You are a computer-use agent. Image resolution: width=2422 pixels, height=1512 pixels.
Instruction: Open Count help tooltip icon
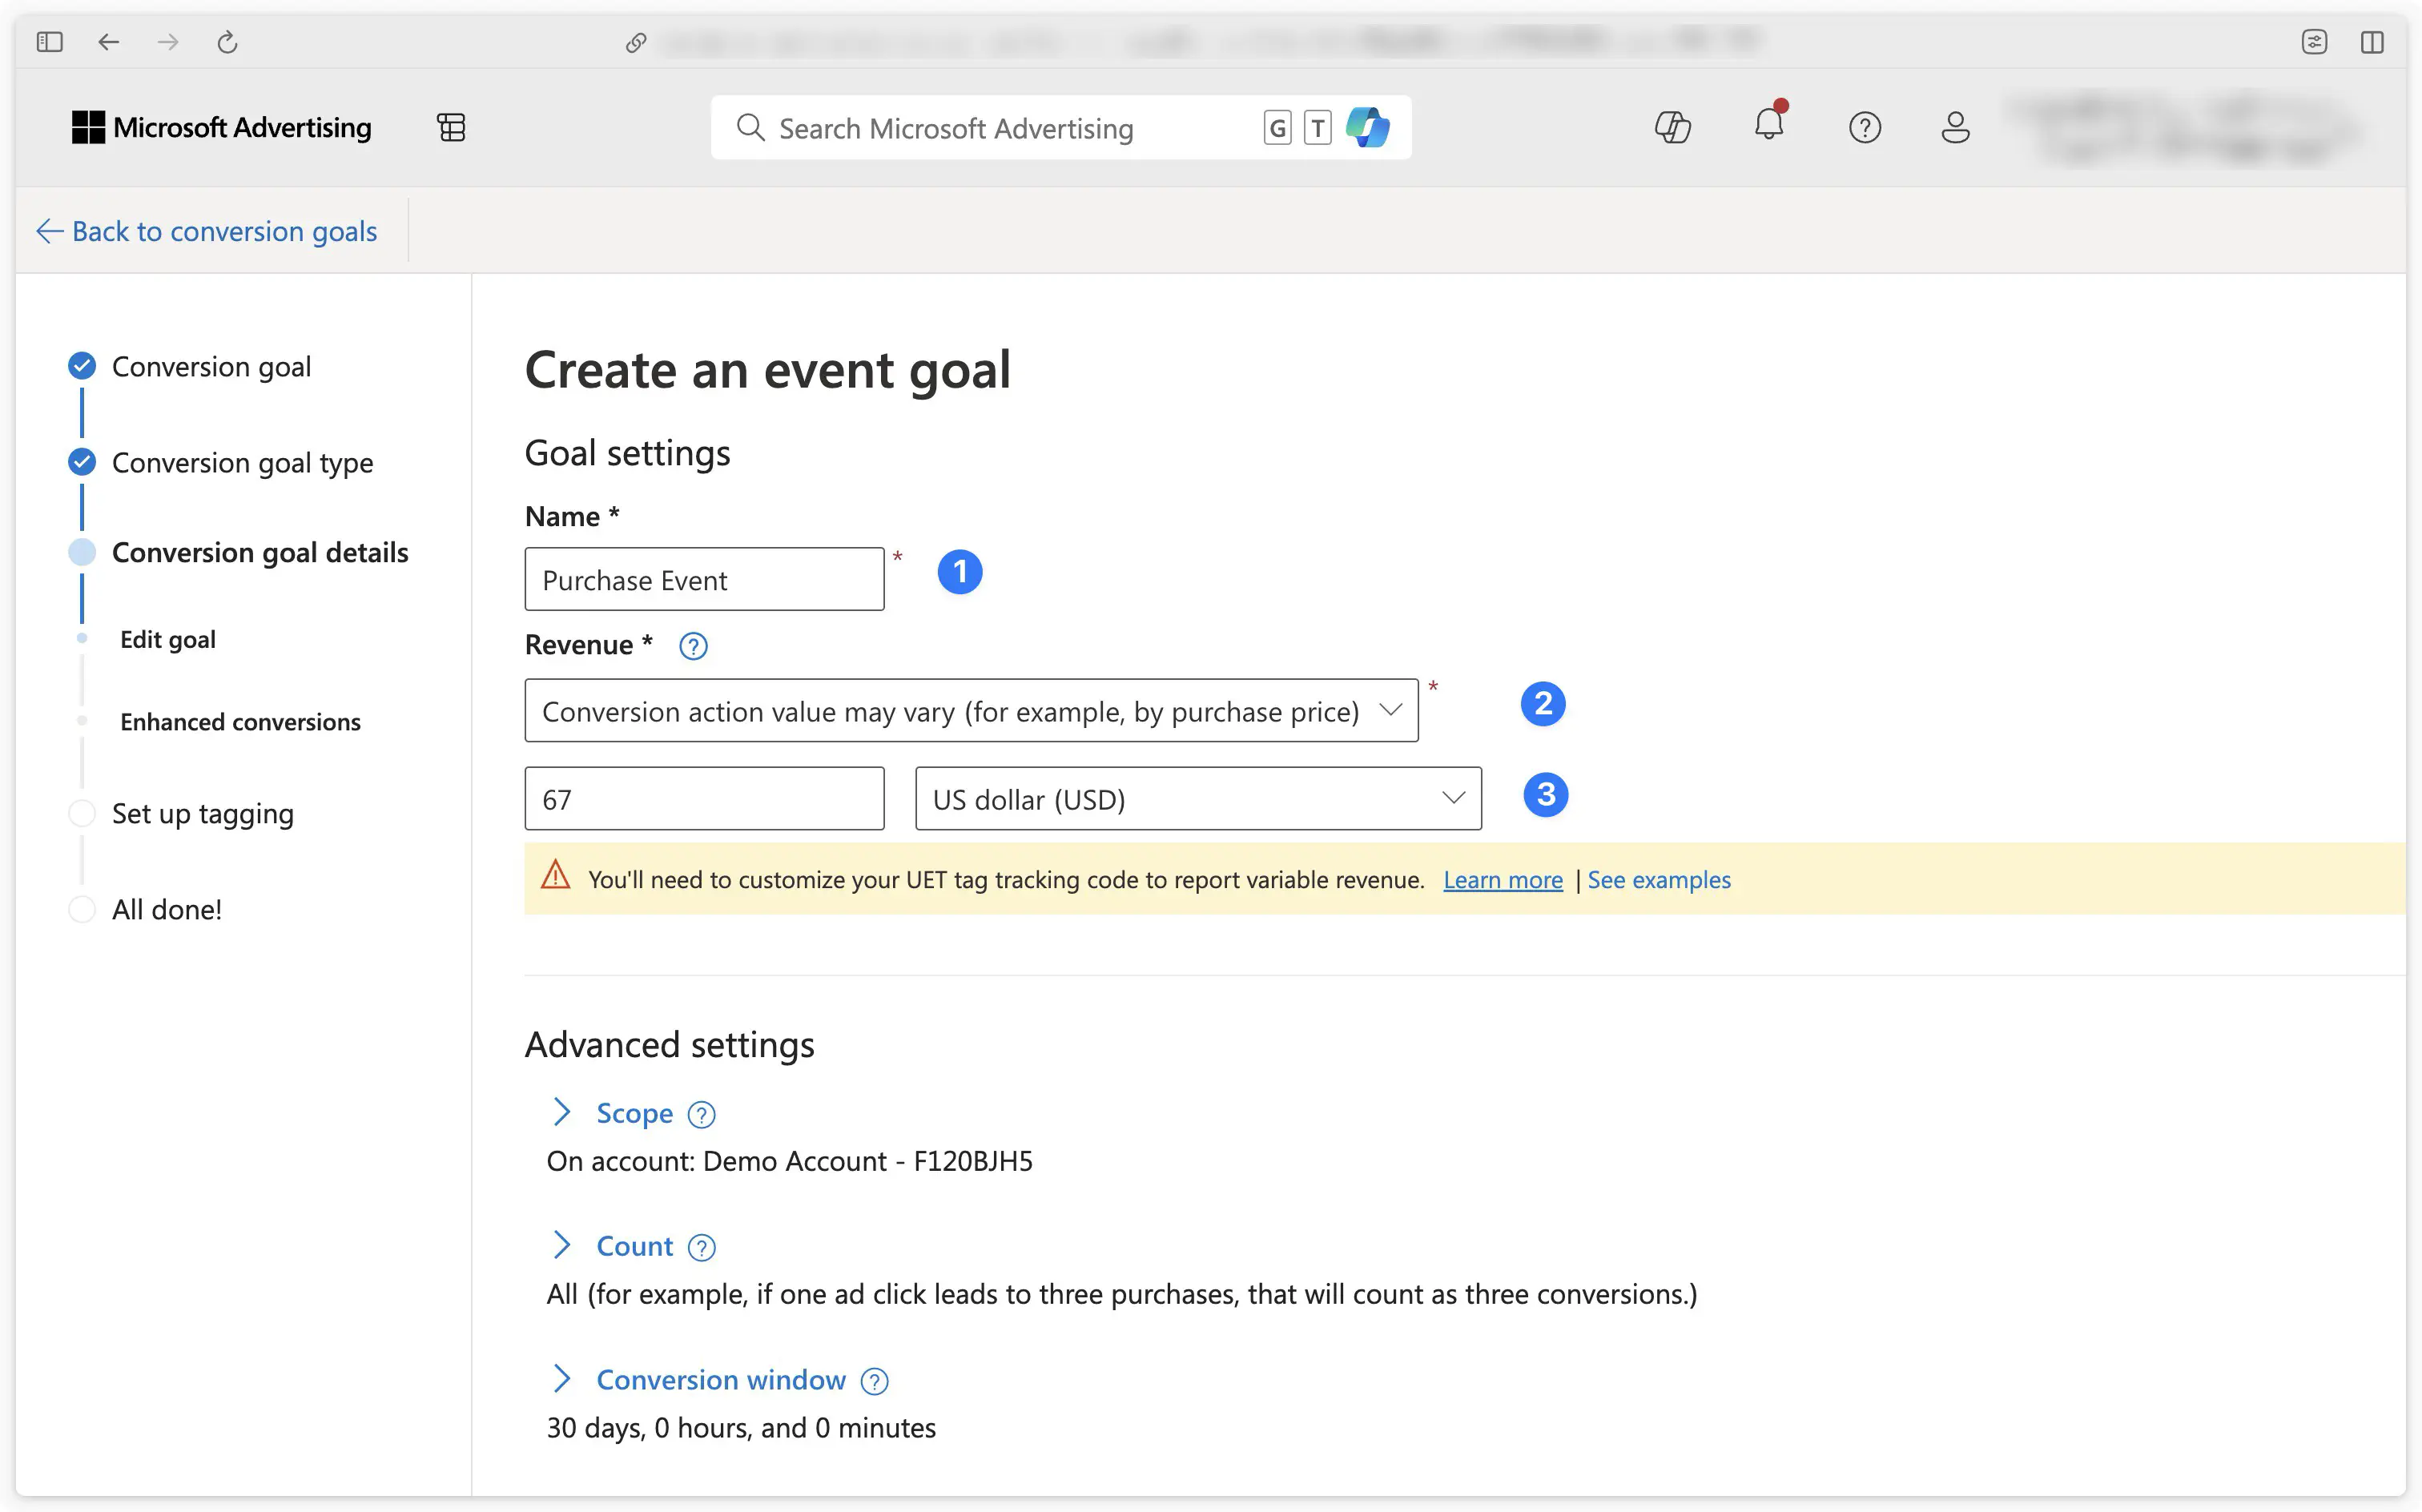click(702, 1247)
